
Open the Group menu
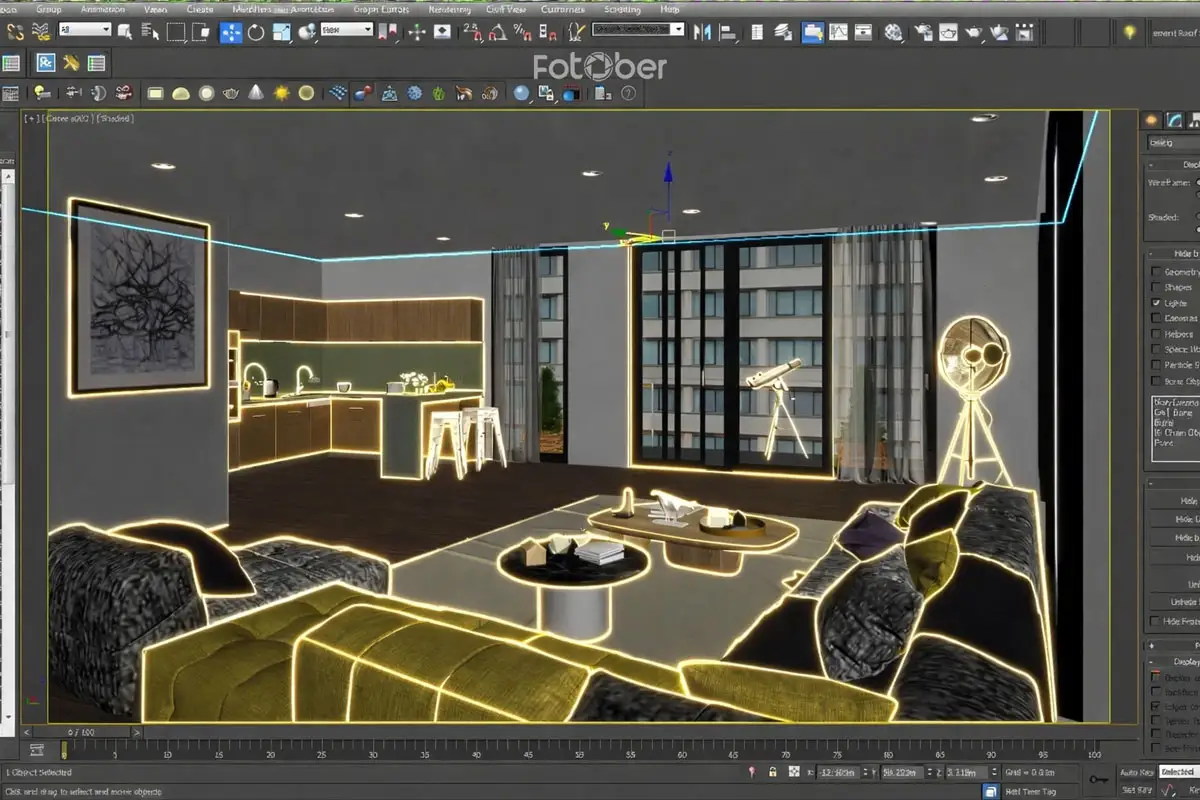(x=48, y=9)
